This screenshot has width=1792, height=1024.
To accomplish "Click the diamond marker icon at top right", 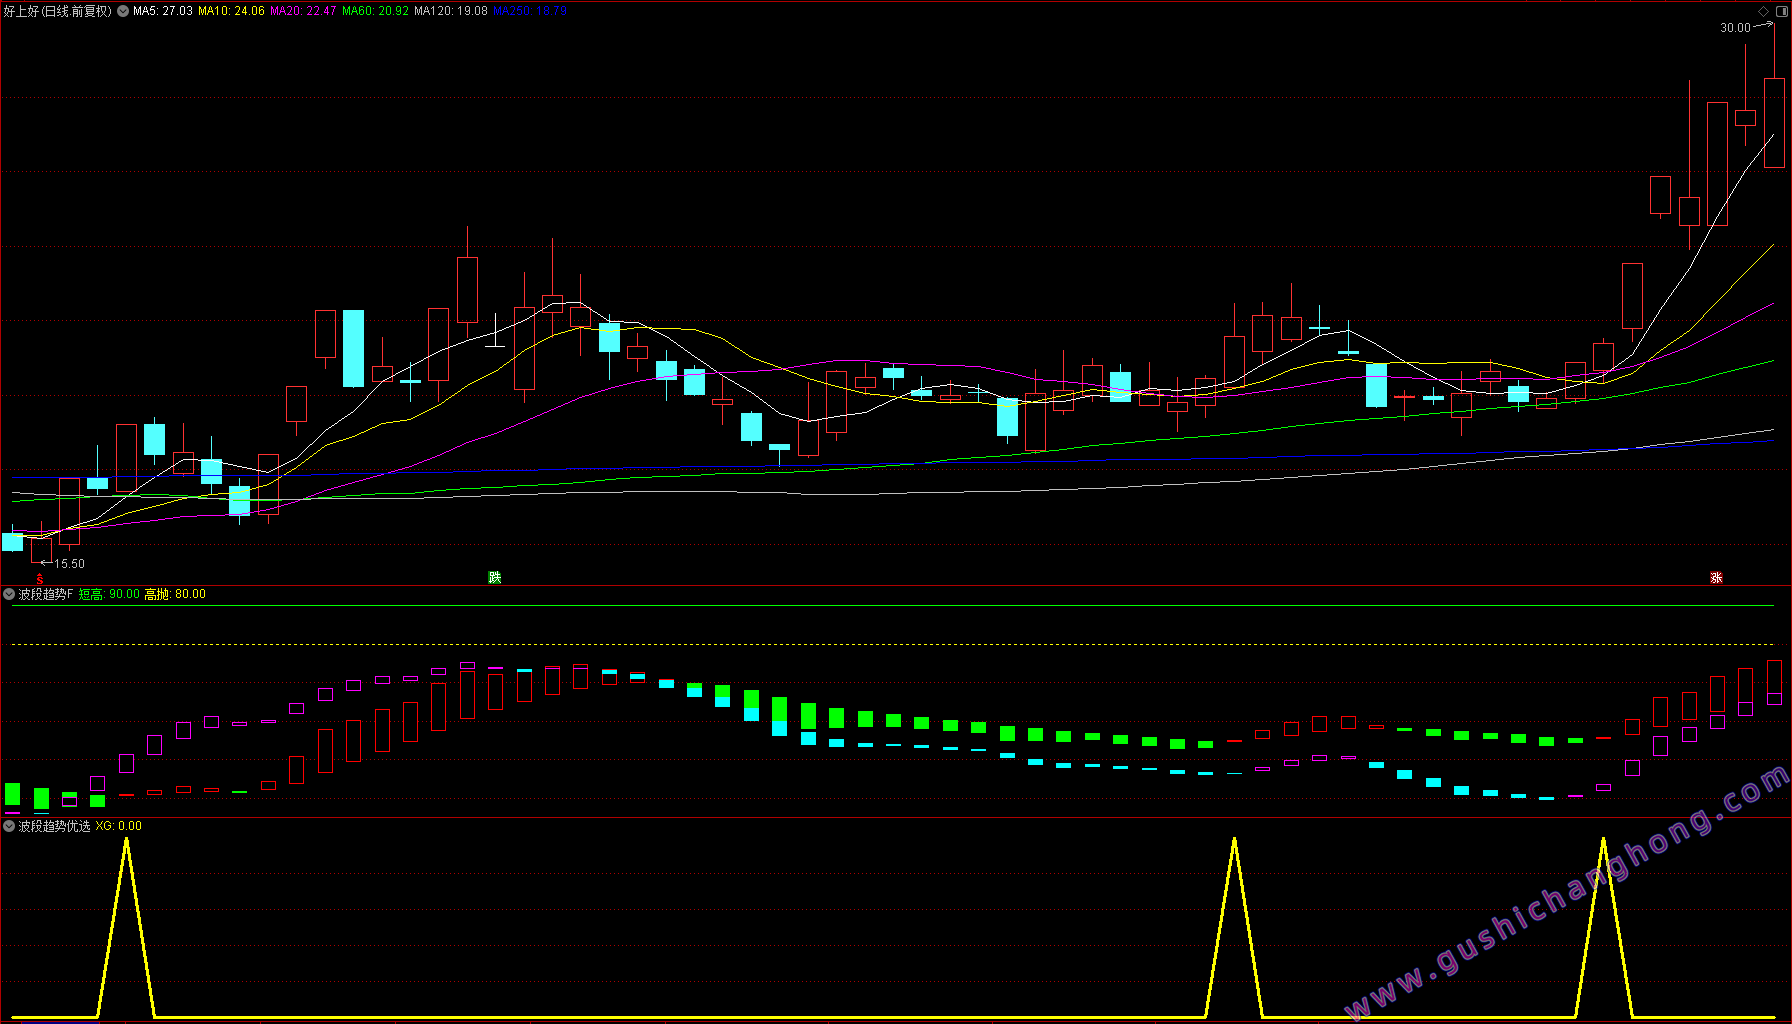I will coord(1763,11).
